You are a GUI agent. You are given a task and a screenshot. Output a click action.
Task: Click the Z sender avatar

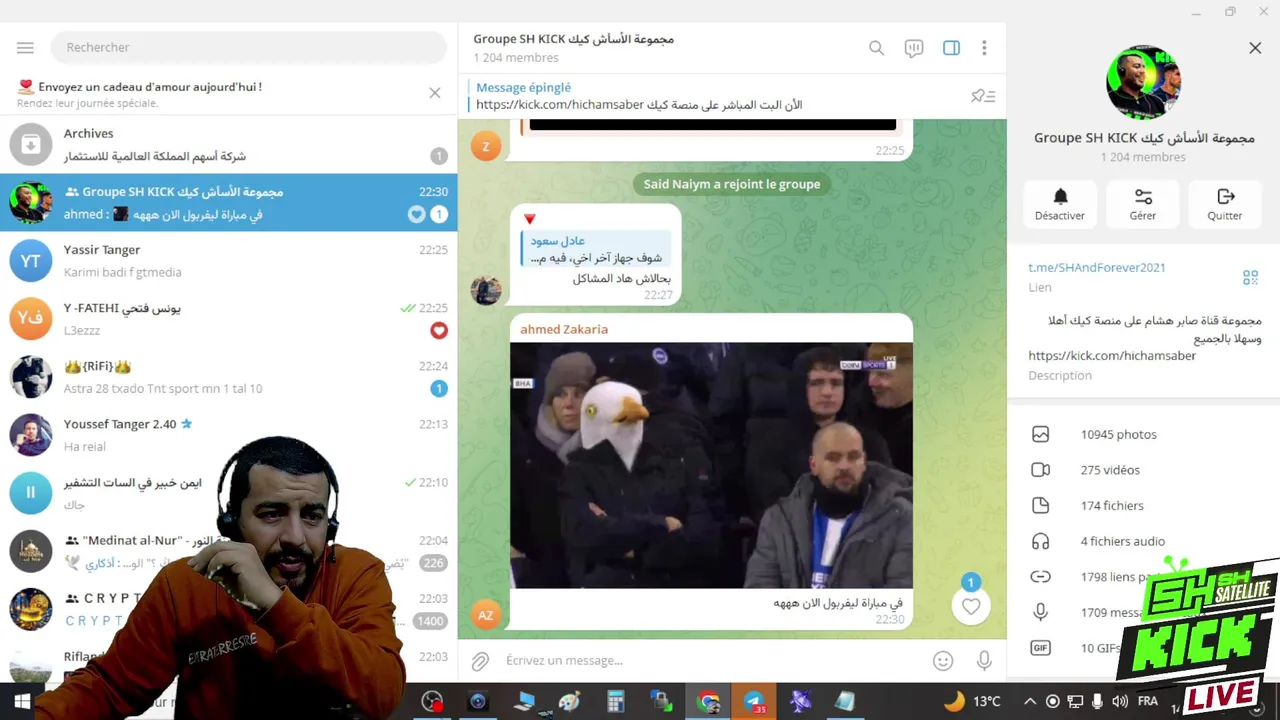point(486,146)
